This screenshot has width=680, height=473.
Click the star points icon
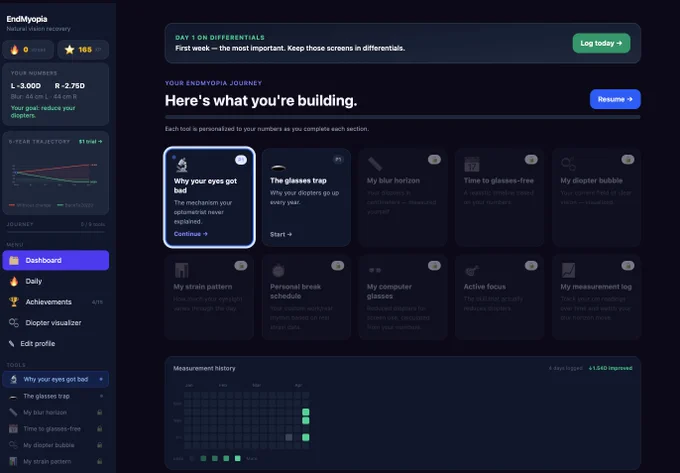[69, 50]
